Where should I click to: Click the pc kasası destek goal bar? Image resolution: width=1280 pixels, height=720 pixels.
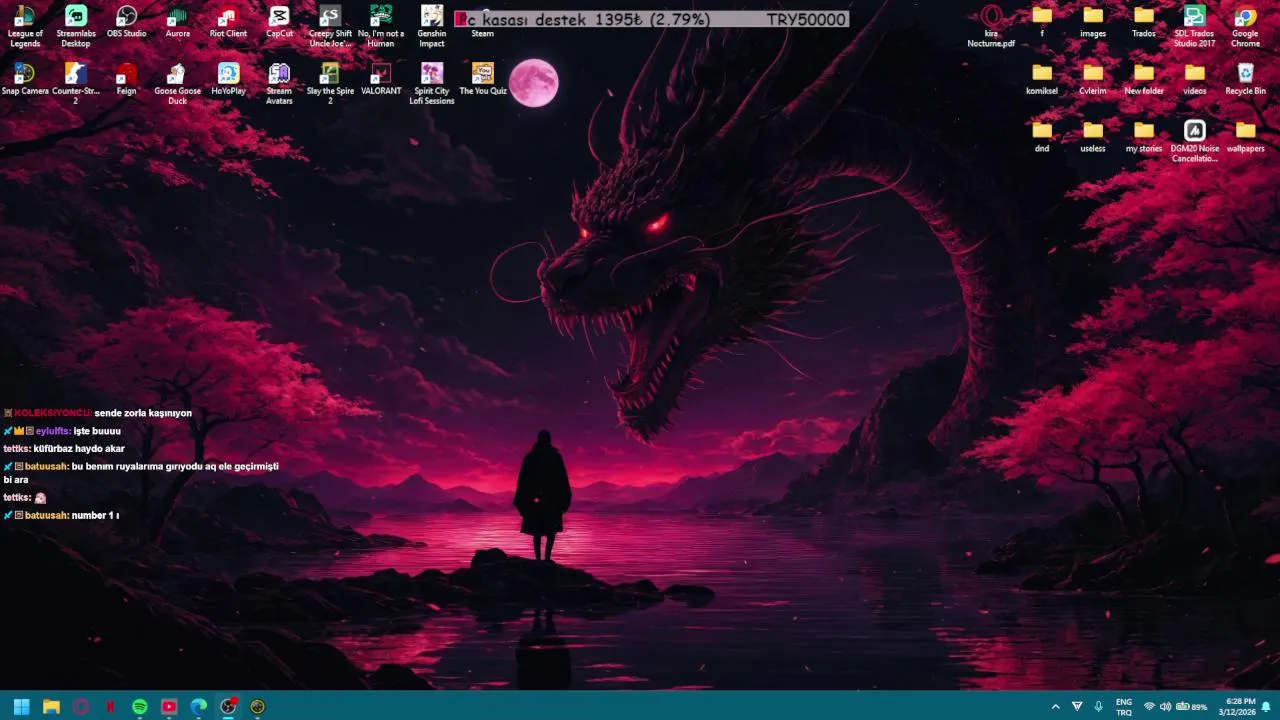click(651, 19)
